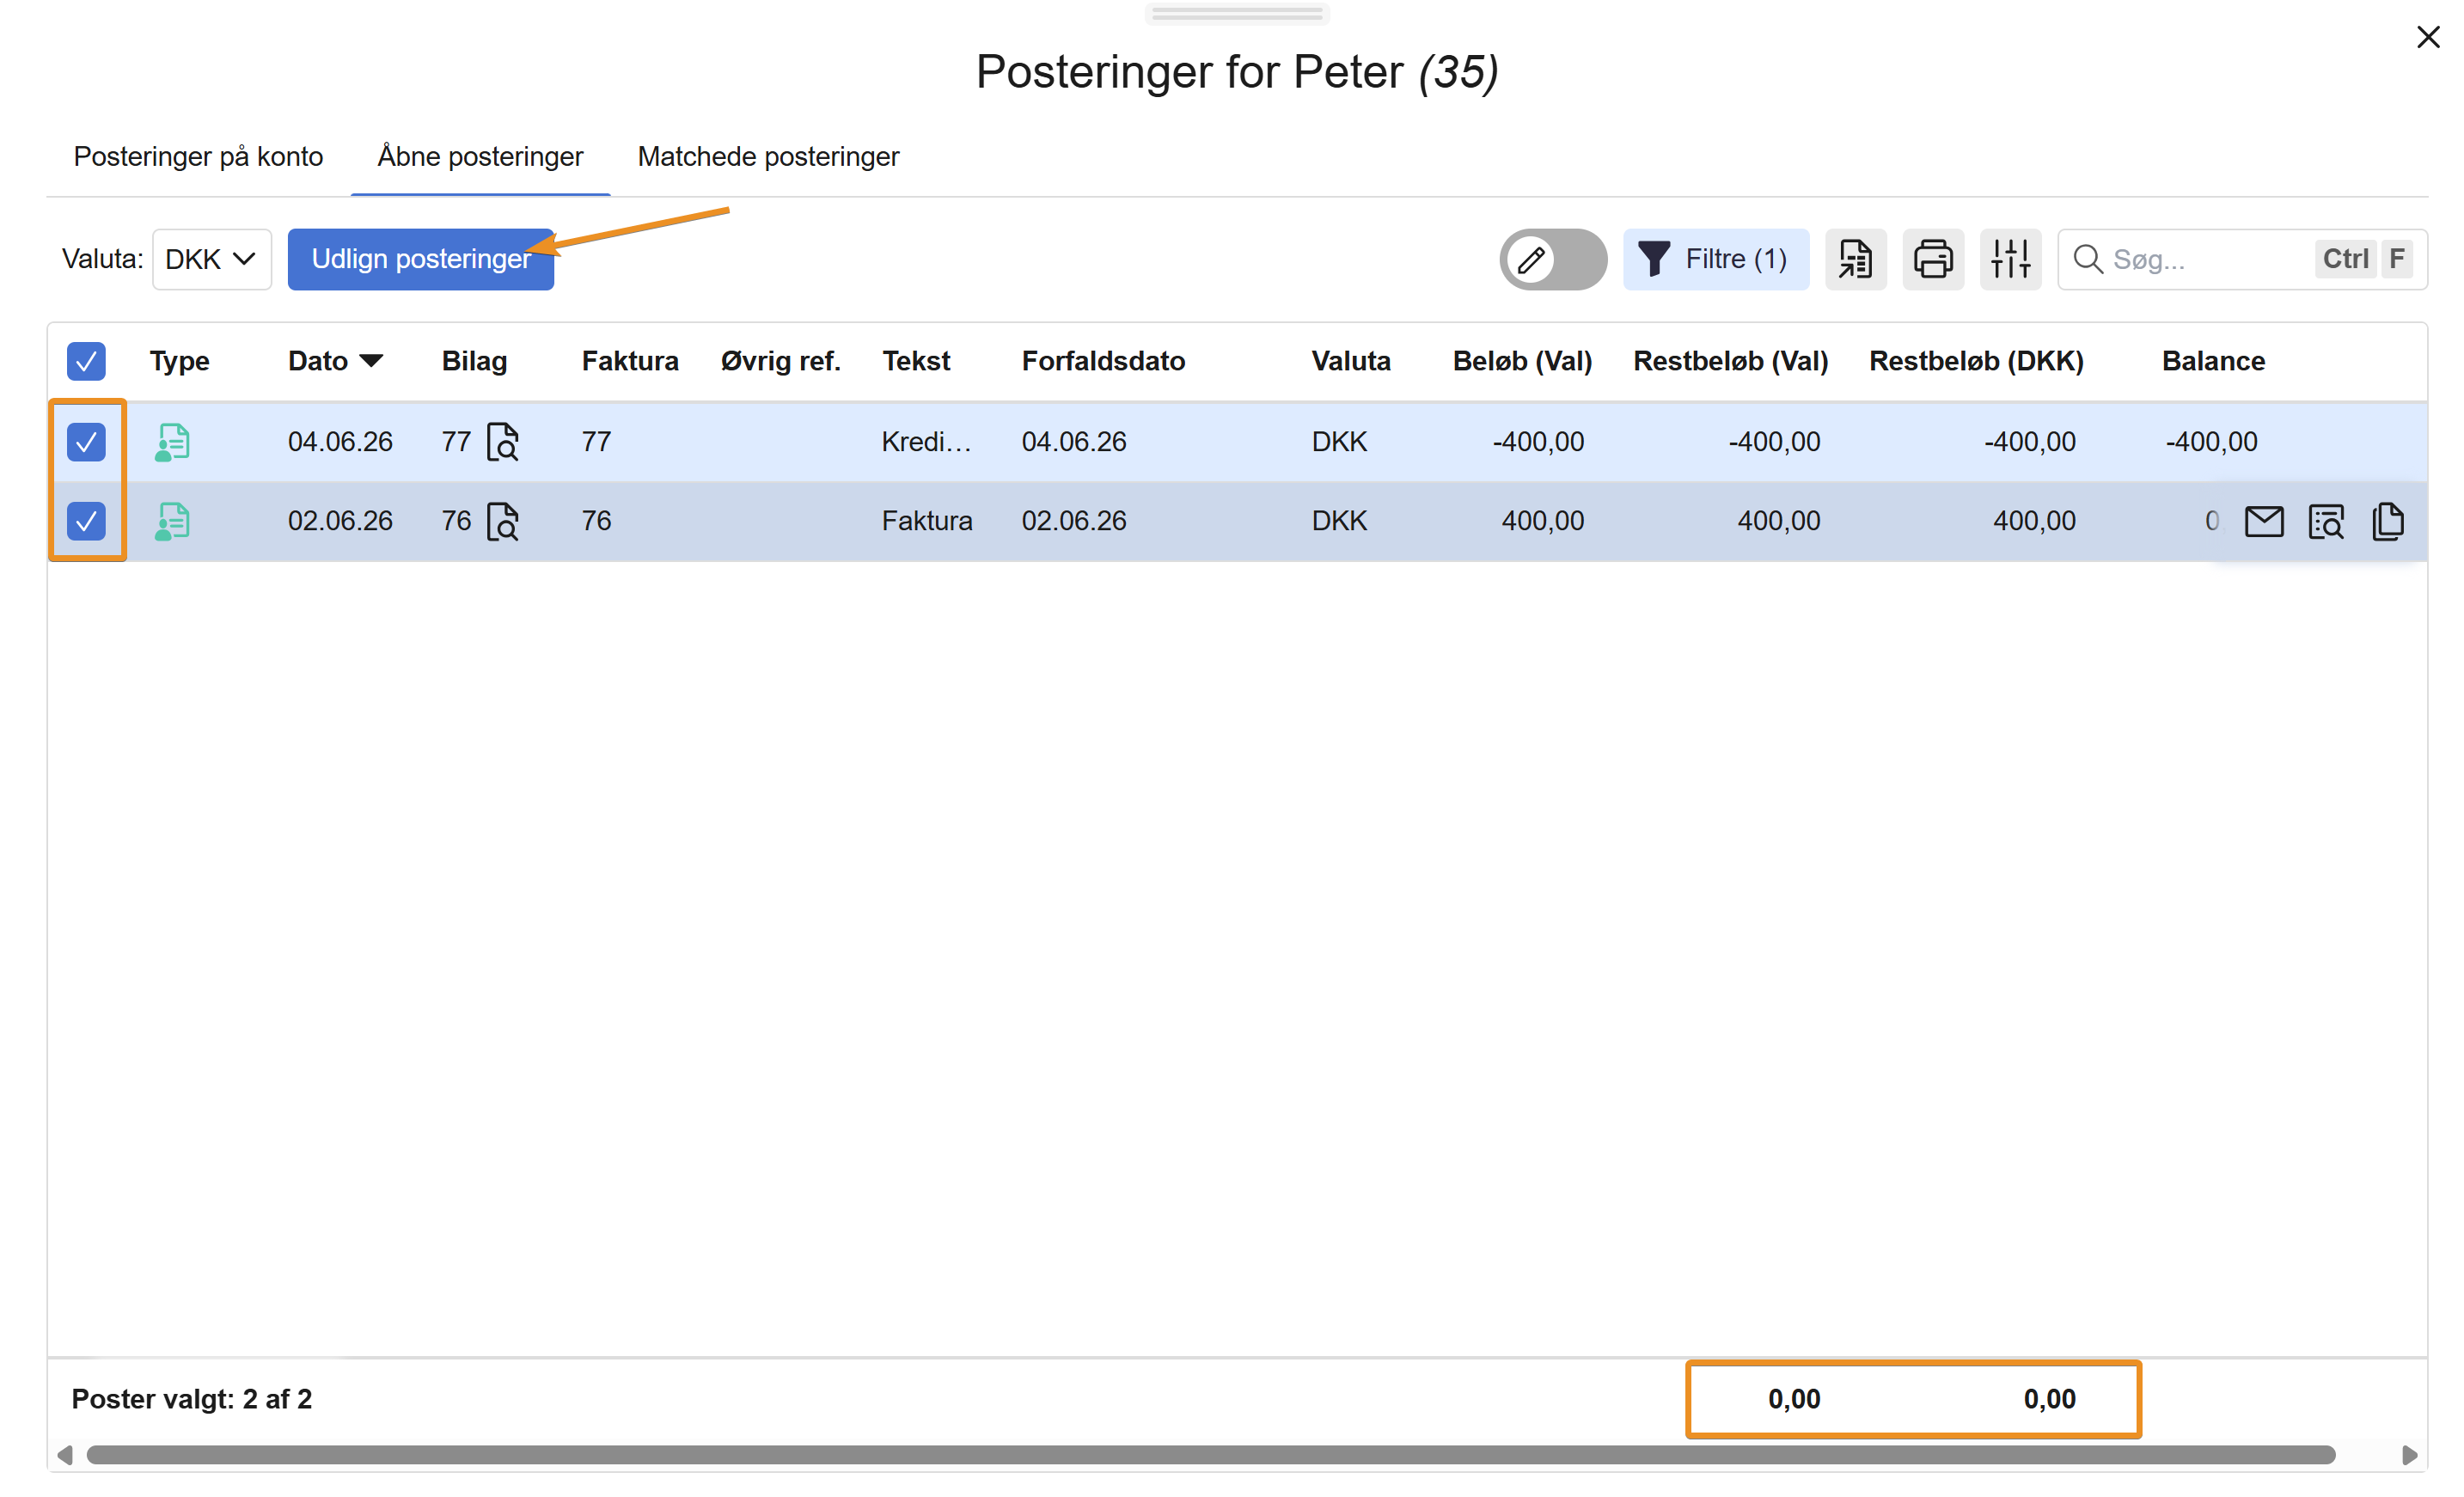Uncheck the select-all checkbox in header
The width and height of the screenshot is (2464, 1497).
[86, 361]
